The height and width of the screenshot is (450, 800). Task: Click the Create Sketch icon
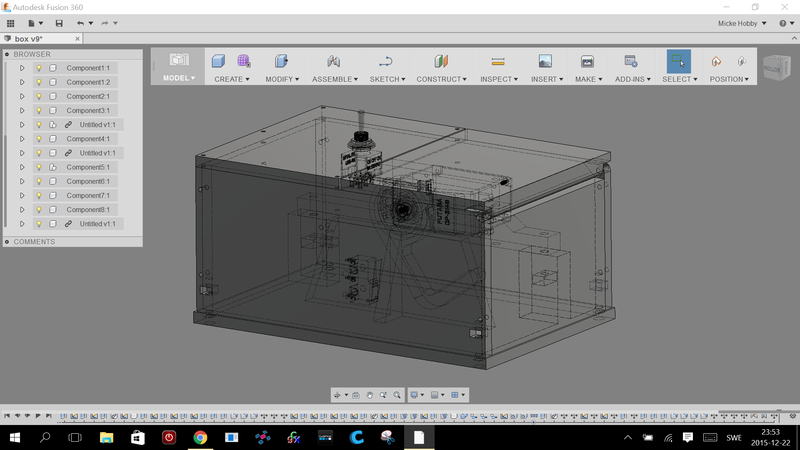tap(386, 61)
